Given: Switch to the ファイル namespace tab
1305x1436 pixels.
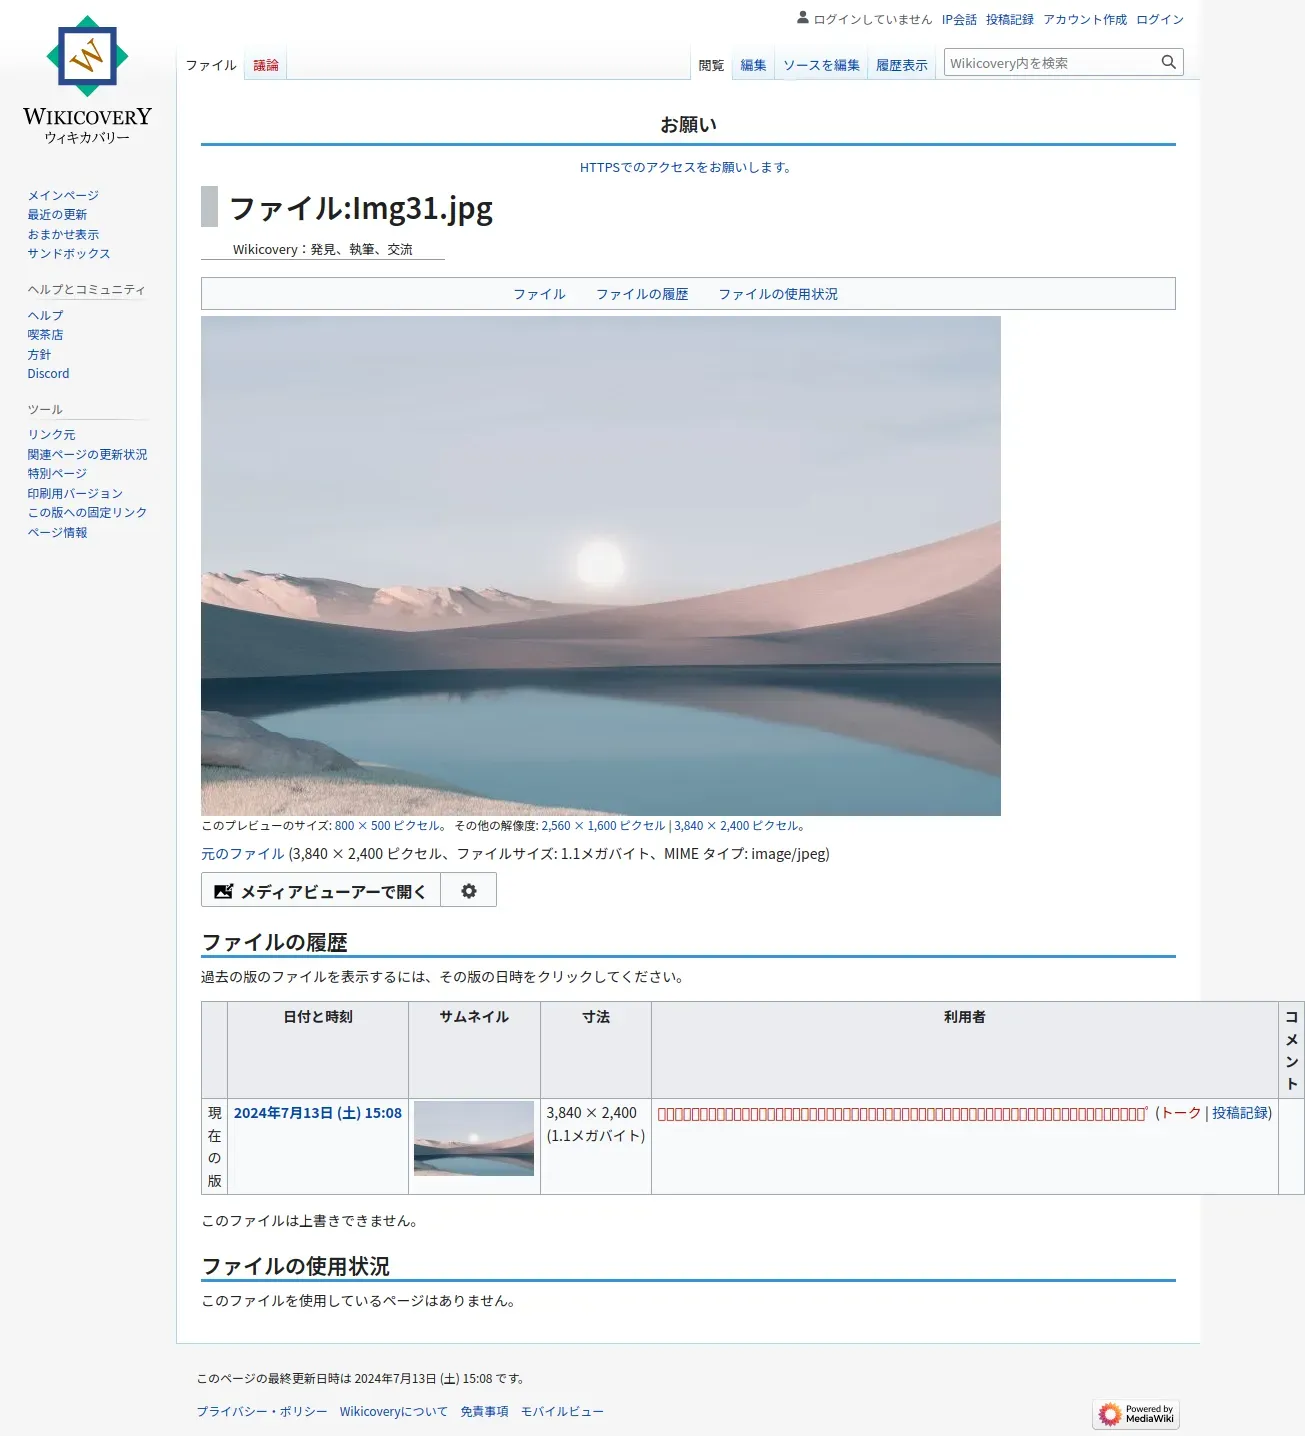Looking at the screenshot, I should 211,65.
